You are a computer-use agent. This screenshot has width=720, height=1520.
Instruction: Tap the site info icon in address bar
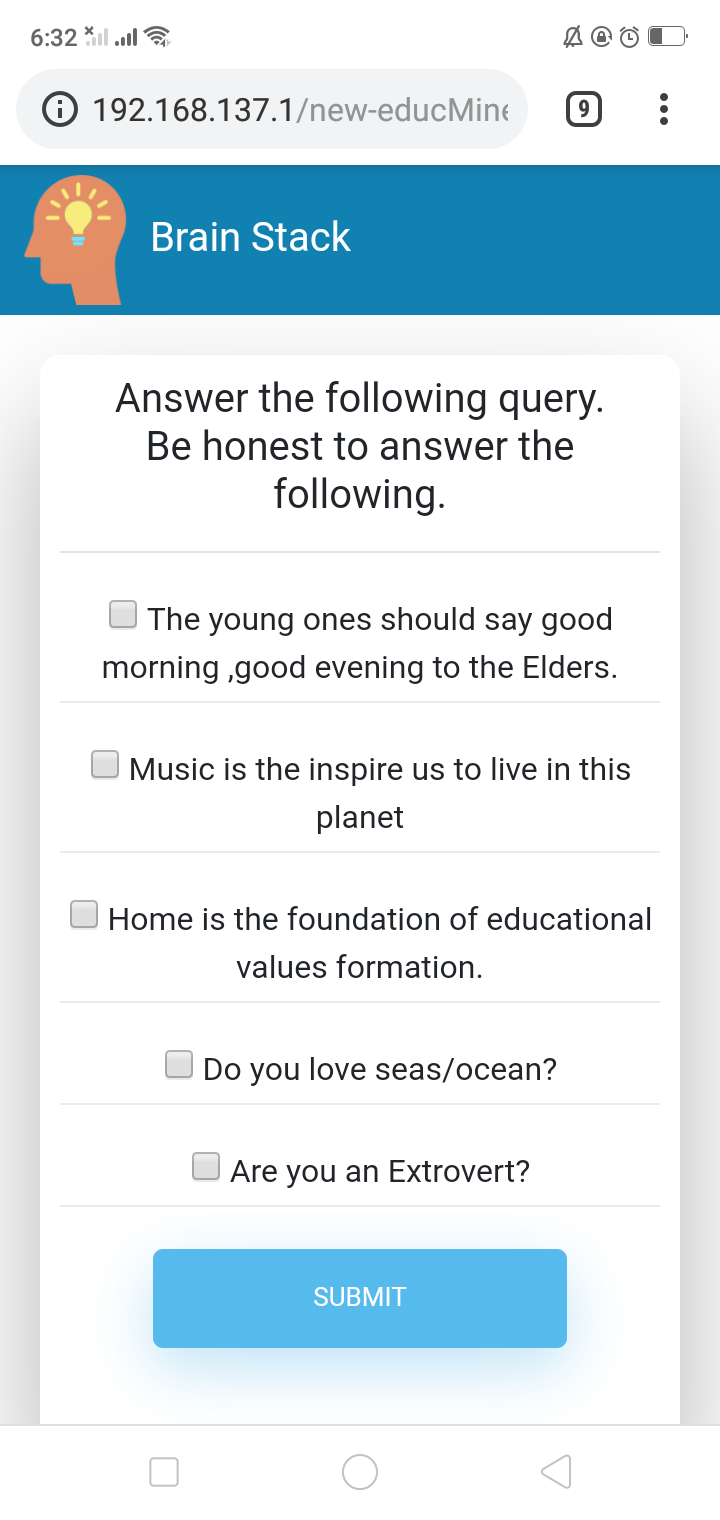60,109
